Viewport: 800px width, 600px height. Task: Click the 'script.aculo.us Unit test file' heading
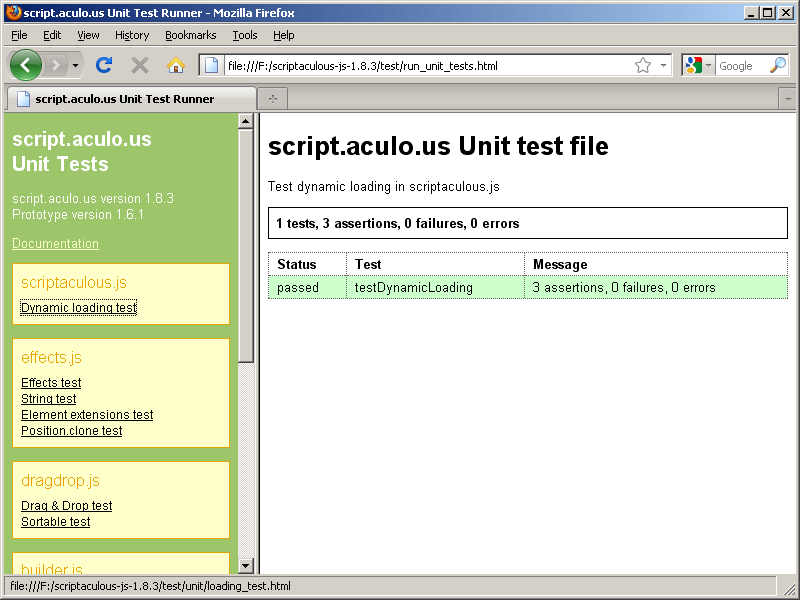[x=438, y=146]
